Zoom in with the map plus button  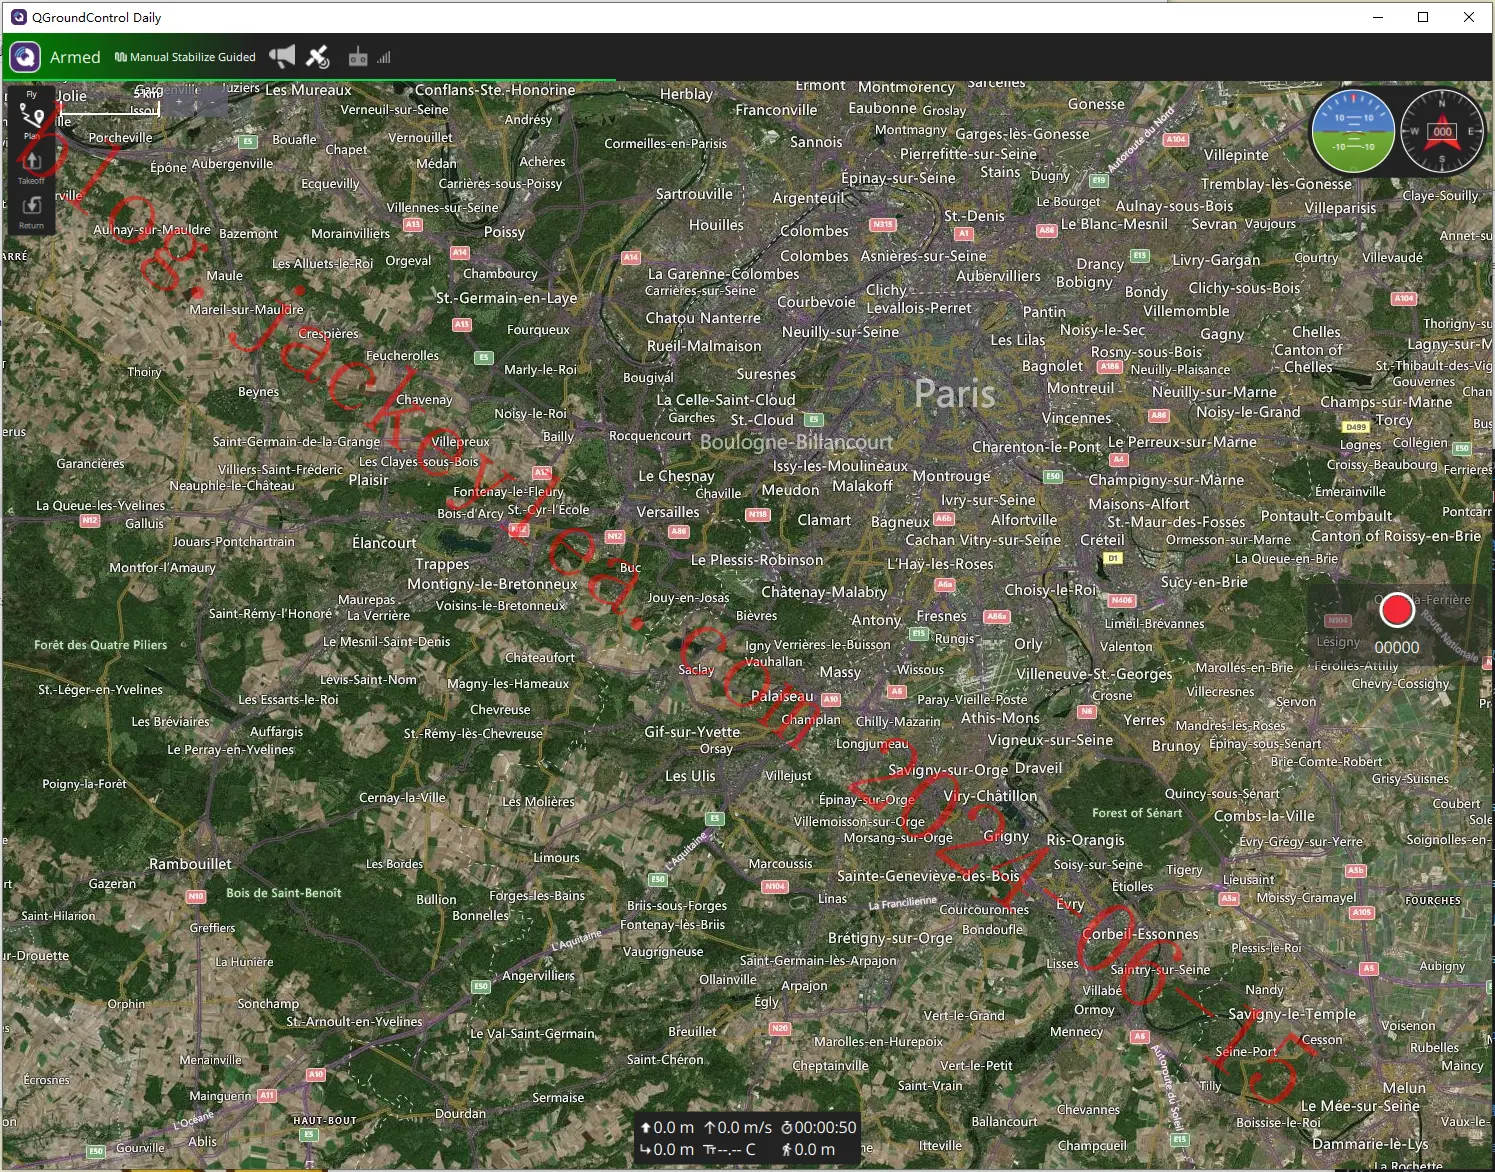pyautogui.click(x=179, y=102)
